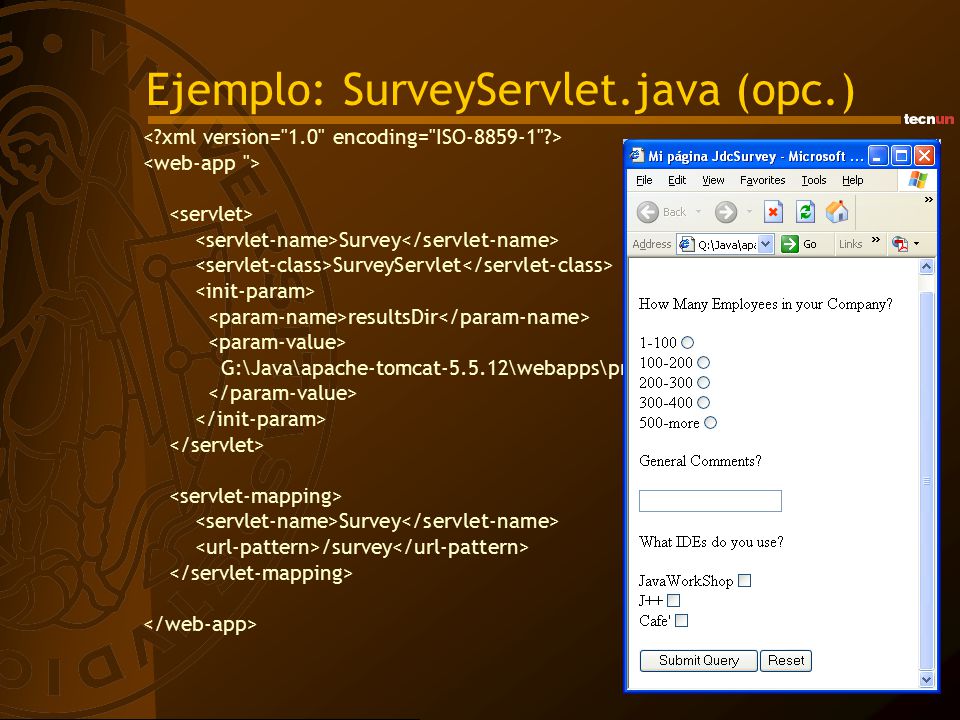The width and height of the screenshot is (960, 720).
Task: Tick the J++ checkbox
Action: pyautogui.click(x=673, y=601)
